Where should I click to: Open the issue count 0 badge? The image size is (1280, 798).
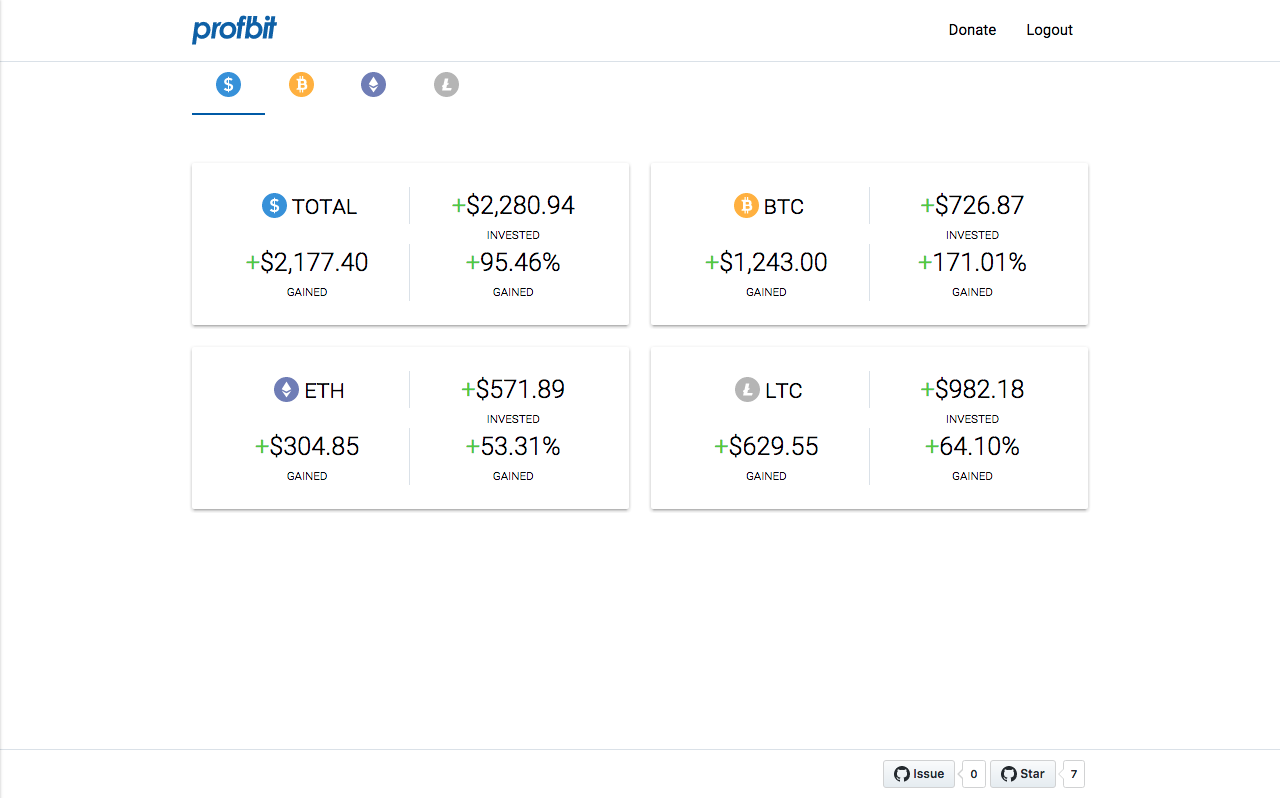point(974,774)
